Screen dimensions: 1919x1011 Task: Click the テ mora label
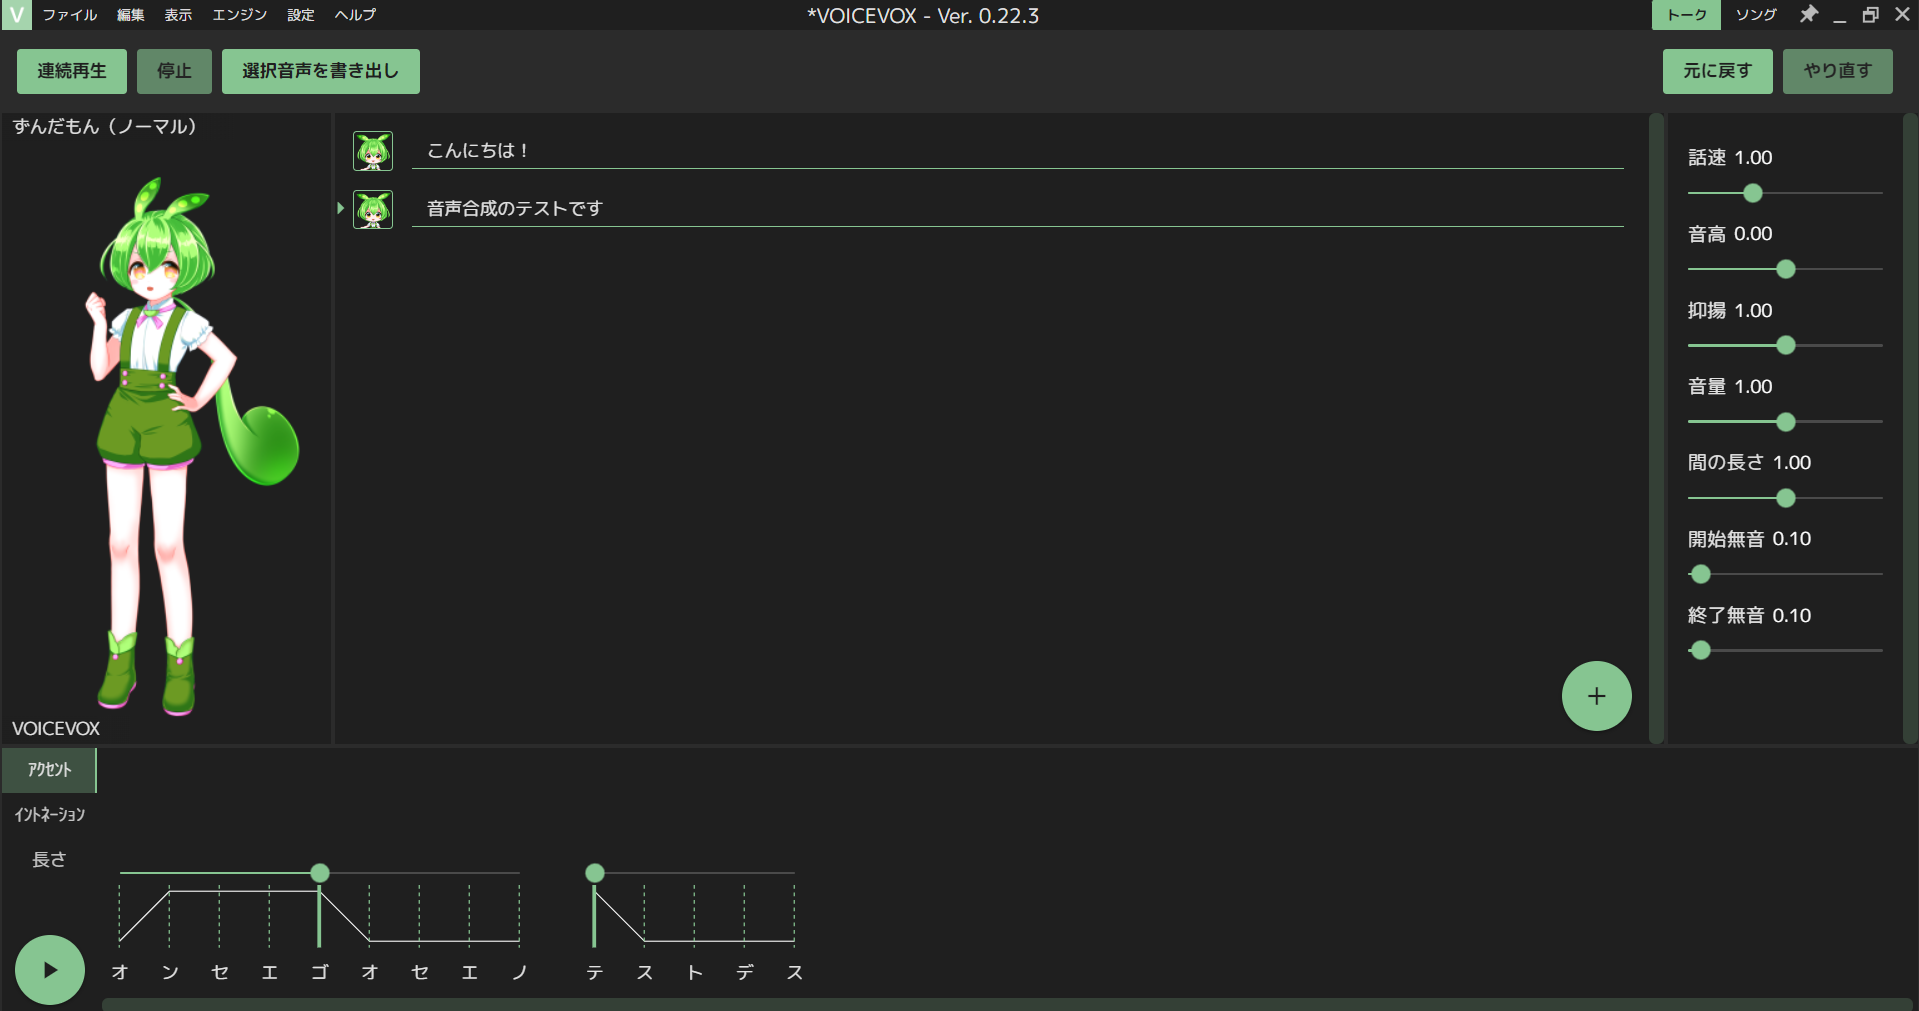point(595,972)
